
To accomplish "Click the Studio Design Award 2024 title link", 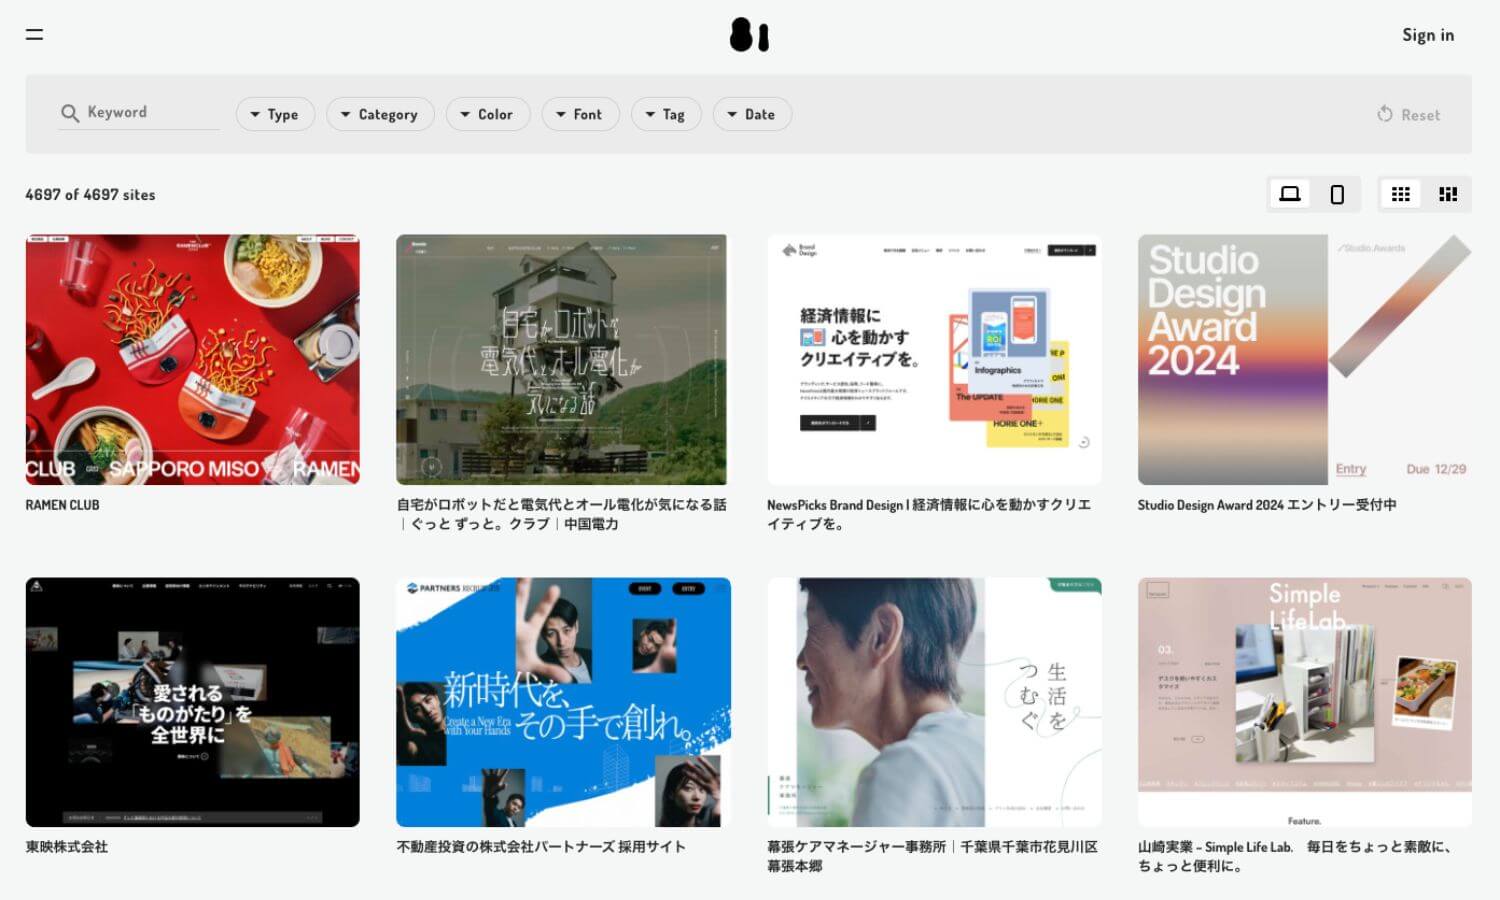I will tap(1267, 505).
